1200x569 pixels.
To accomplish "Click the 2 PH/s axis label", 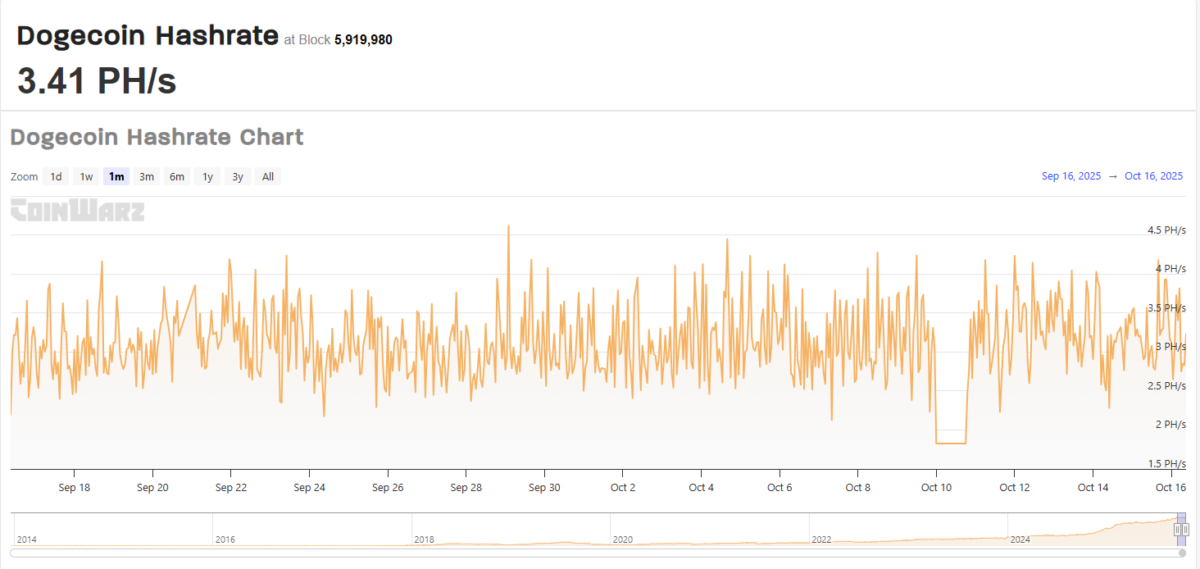I will (1170, 425).
